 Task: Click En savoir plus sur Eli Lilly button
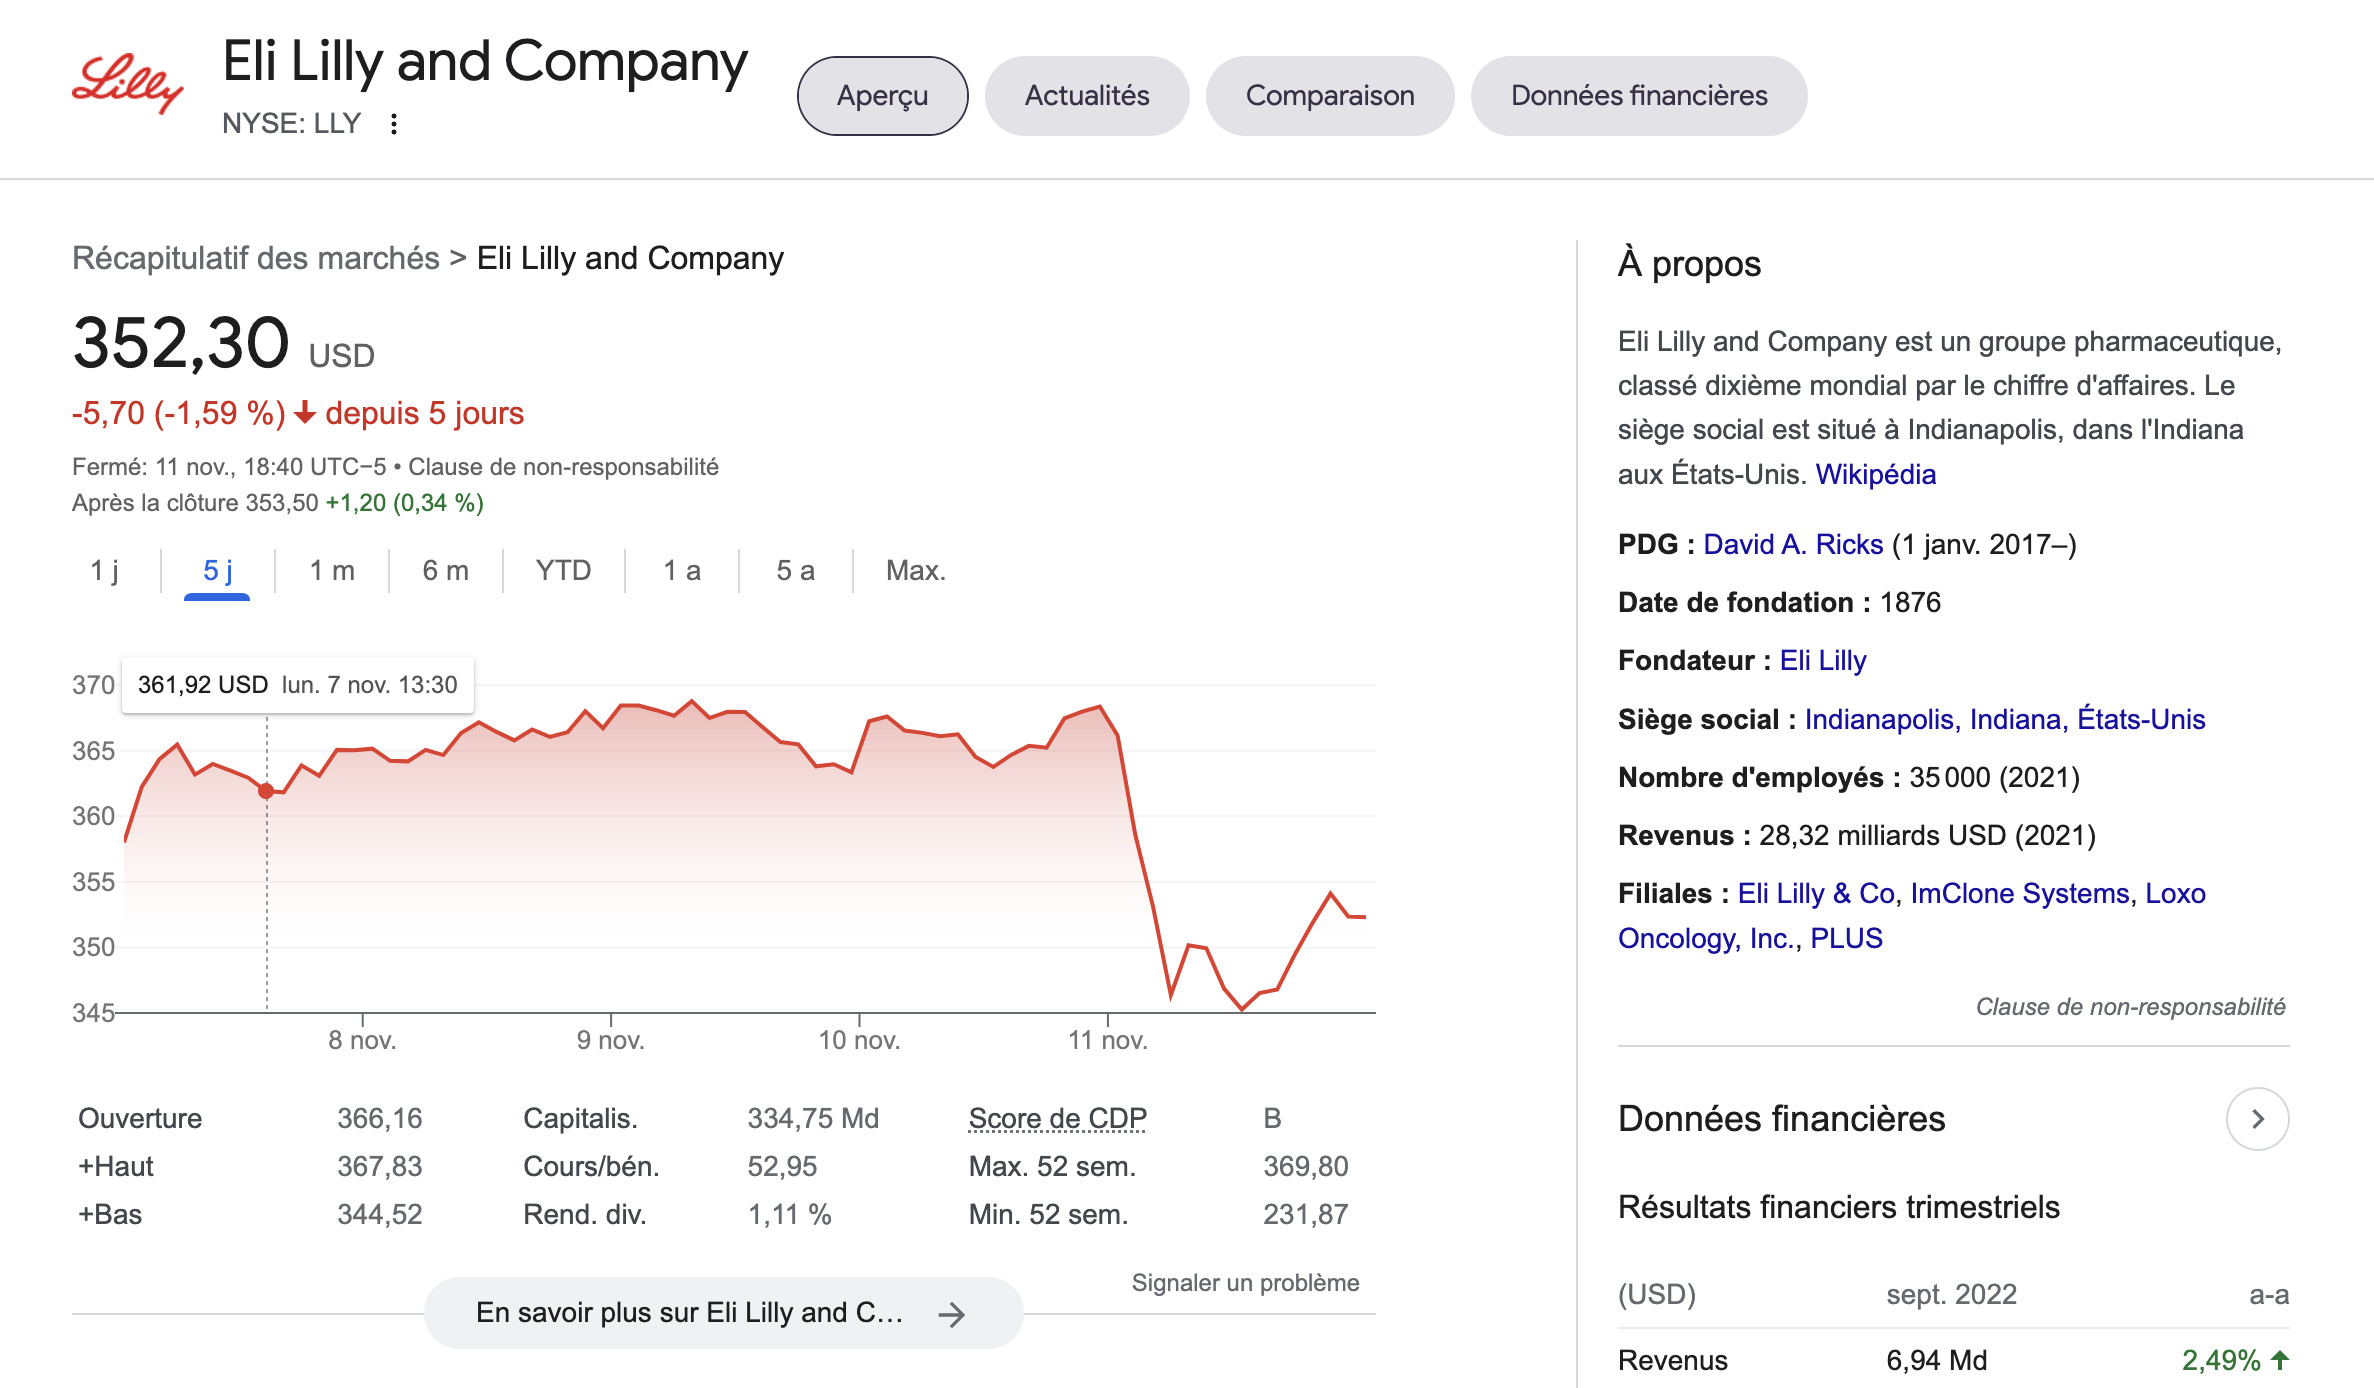723,1313
